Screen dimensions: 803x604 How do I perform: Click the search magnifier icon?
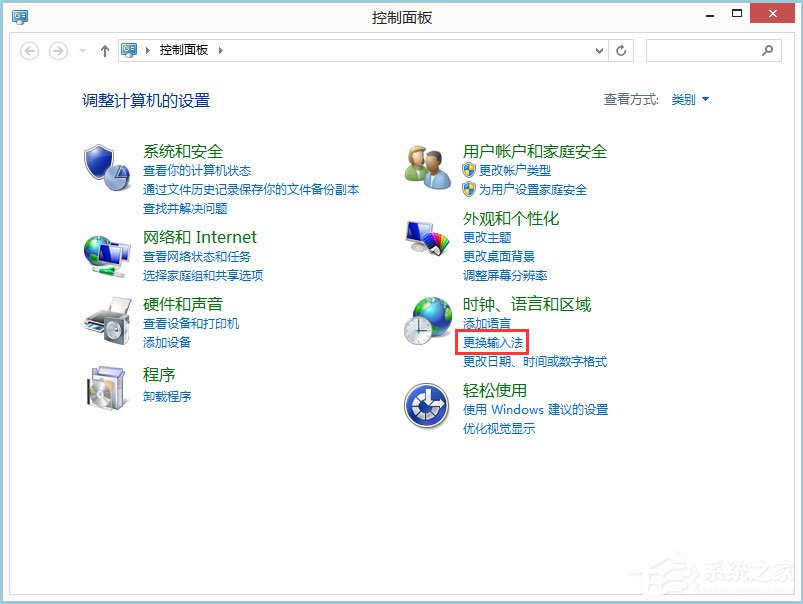(766, 50)
